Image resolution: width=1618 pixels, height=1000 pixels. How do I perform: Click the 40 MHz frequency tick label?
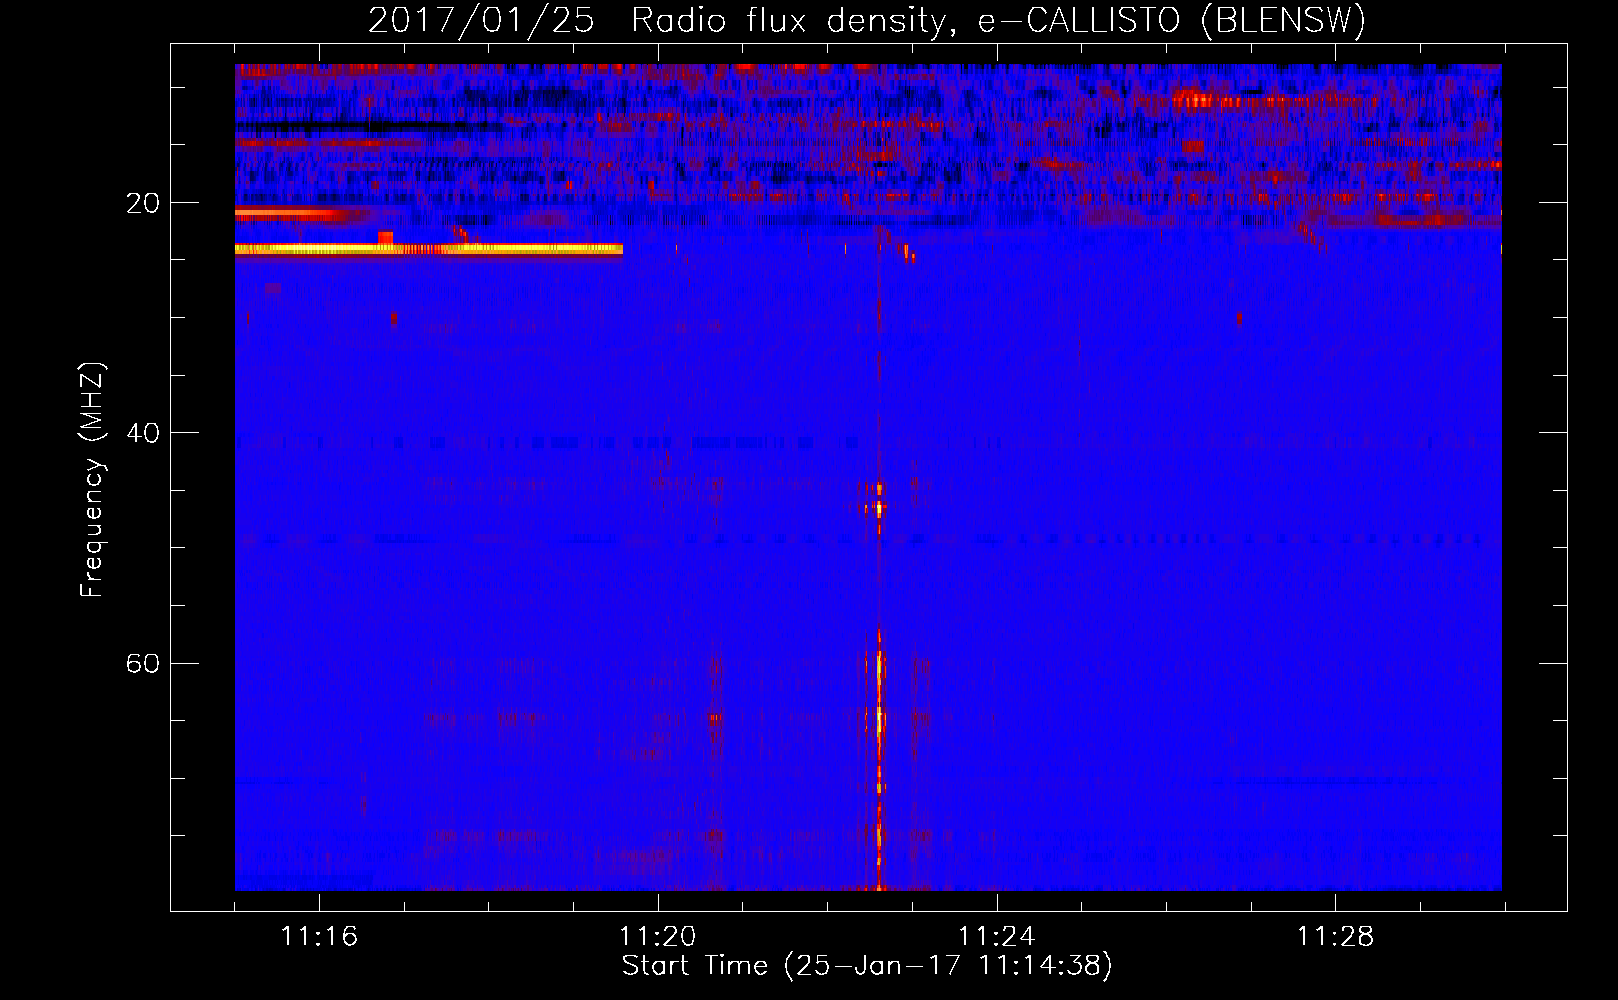point(143,433)
